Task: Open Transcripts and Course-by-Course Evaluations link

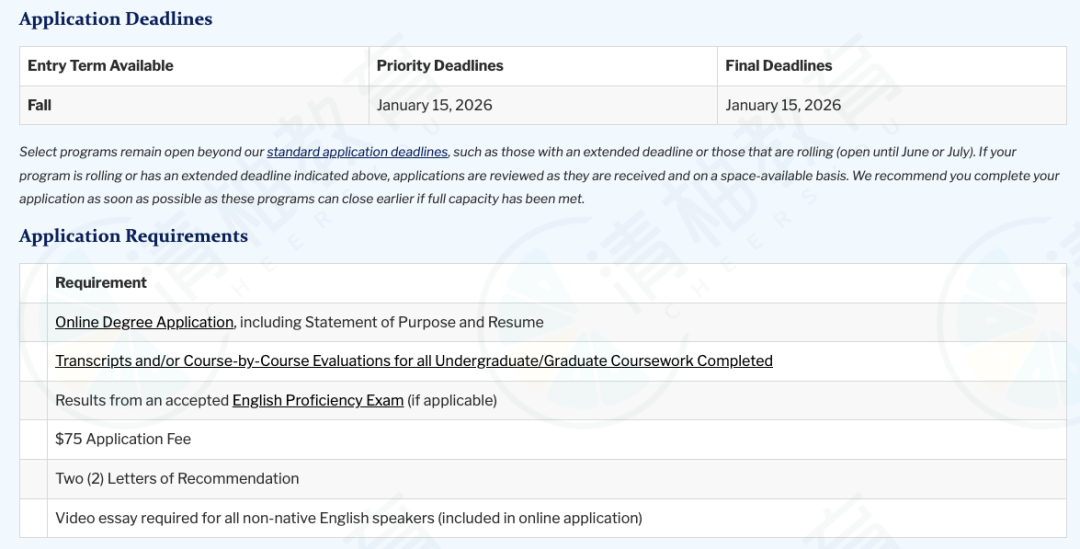Action: tap(413, 361)
